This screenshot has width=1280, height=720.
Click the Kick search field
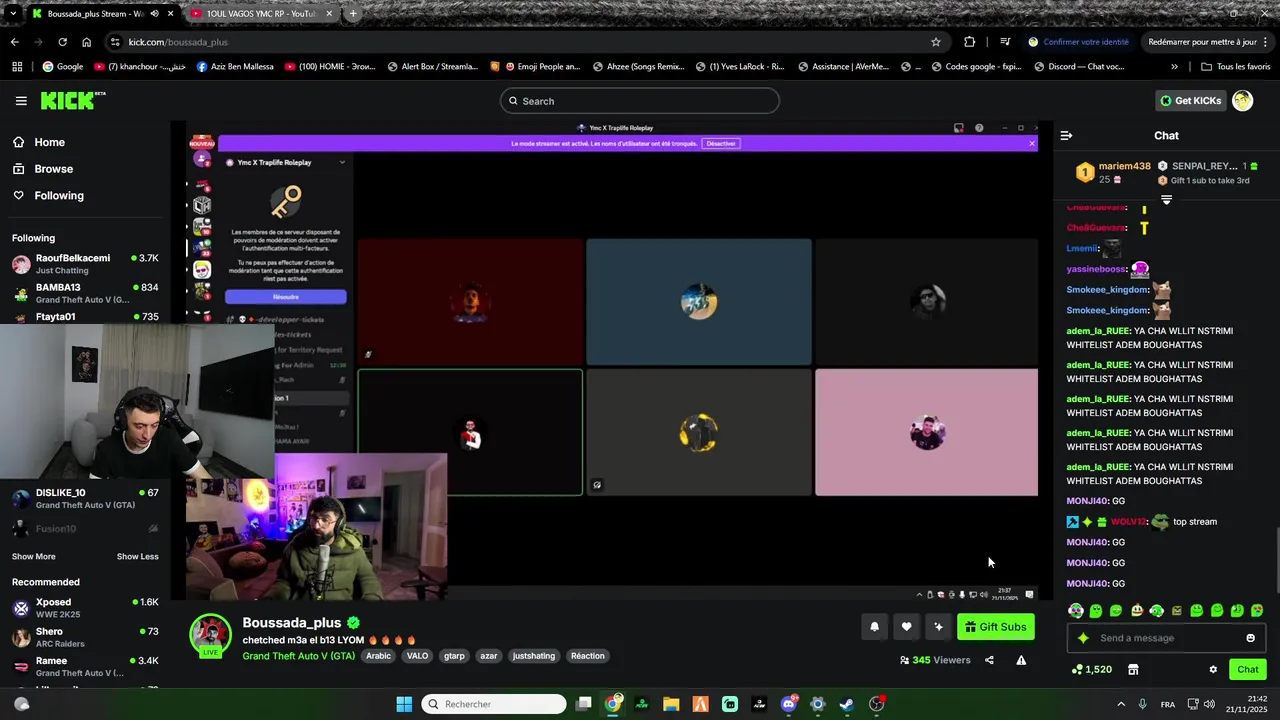pos(640,101)
